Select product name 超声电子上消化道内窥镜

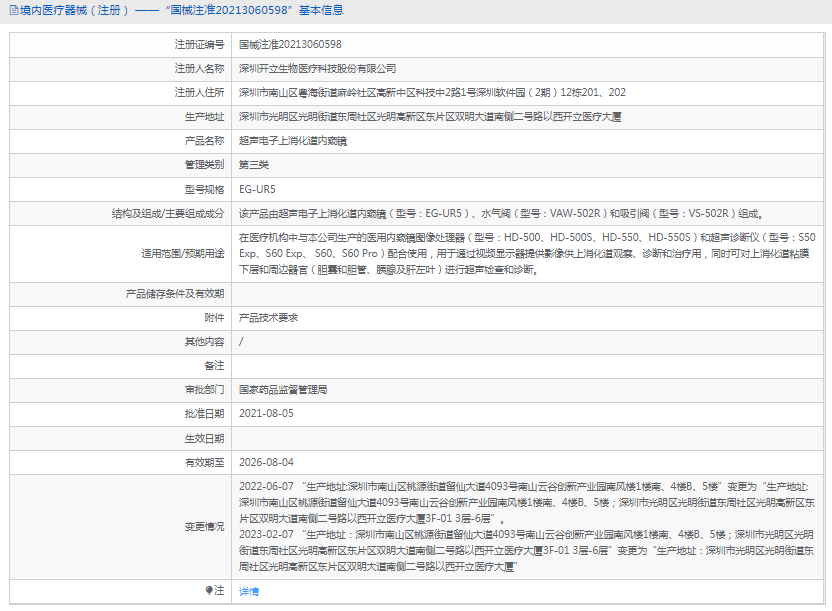pos(292,141)
